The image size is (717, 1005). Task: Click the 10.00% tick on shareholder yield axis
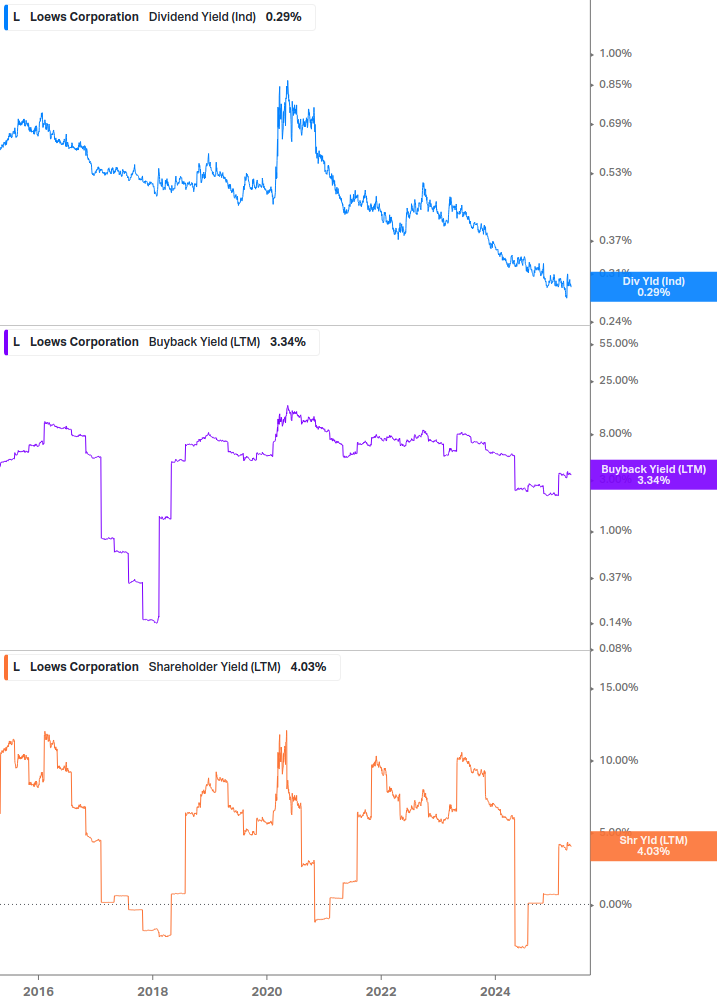[618, 761]
